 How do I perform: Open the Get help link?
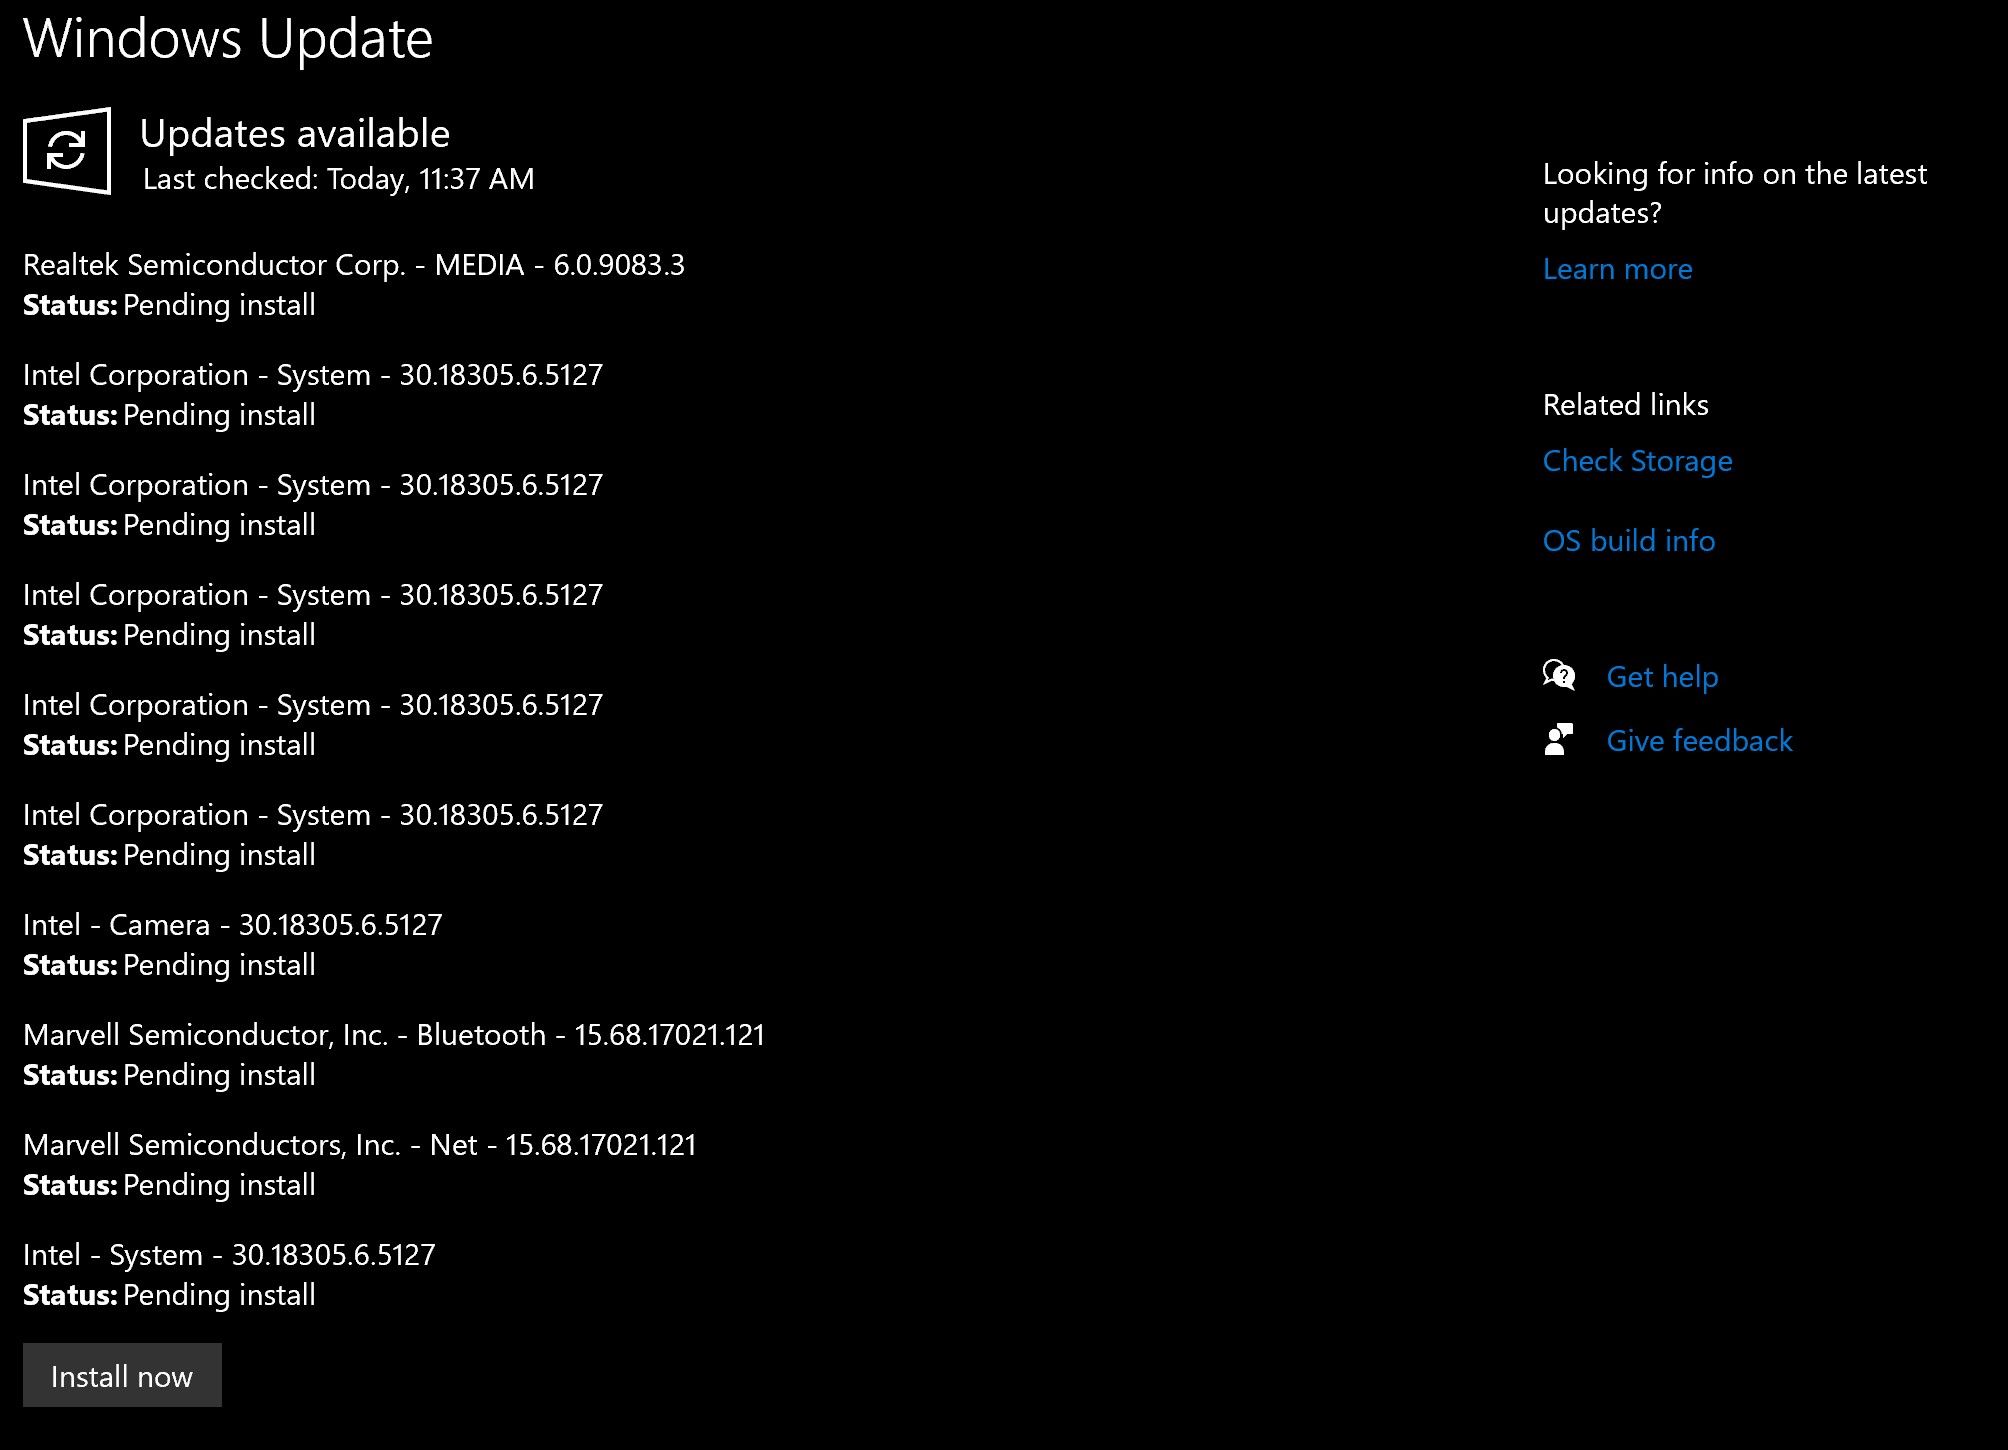coord(1662,676)
